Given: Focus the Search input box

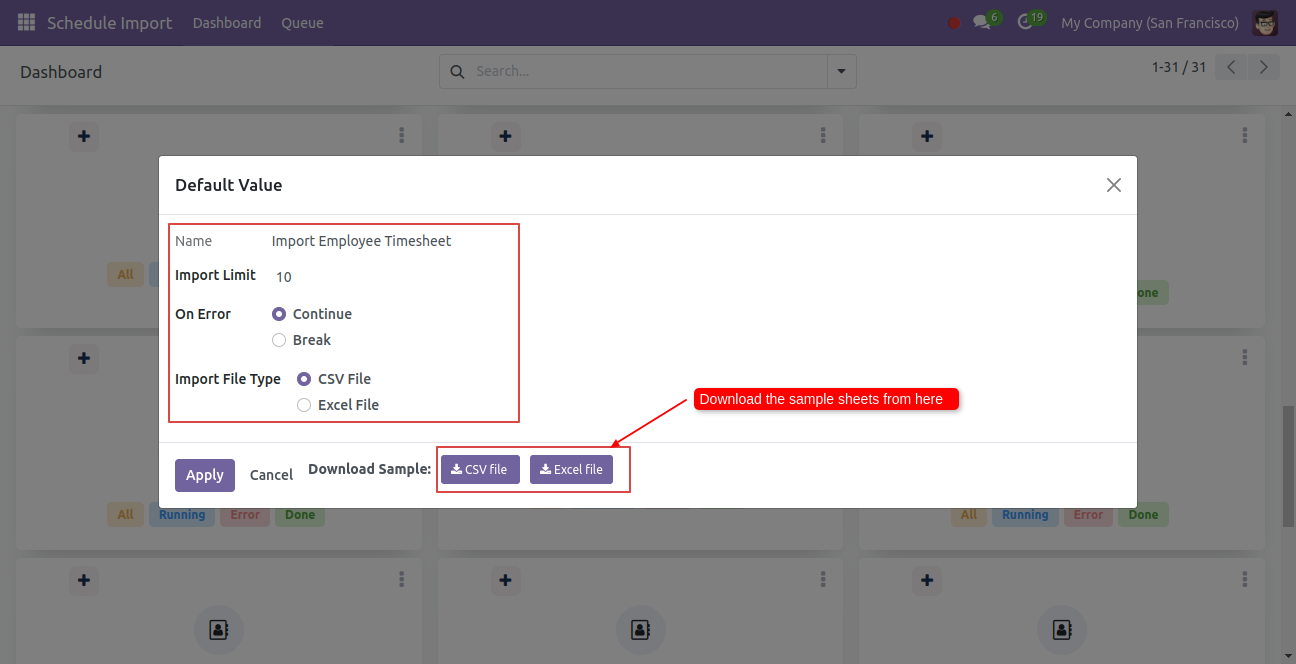Looking at the screenshot, I should [648, 71].
